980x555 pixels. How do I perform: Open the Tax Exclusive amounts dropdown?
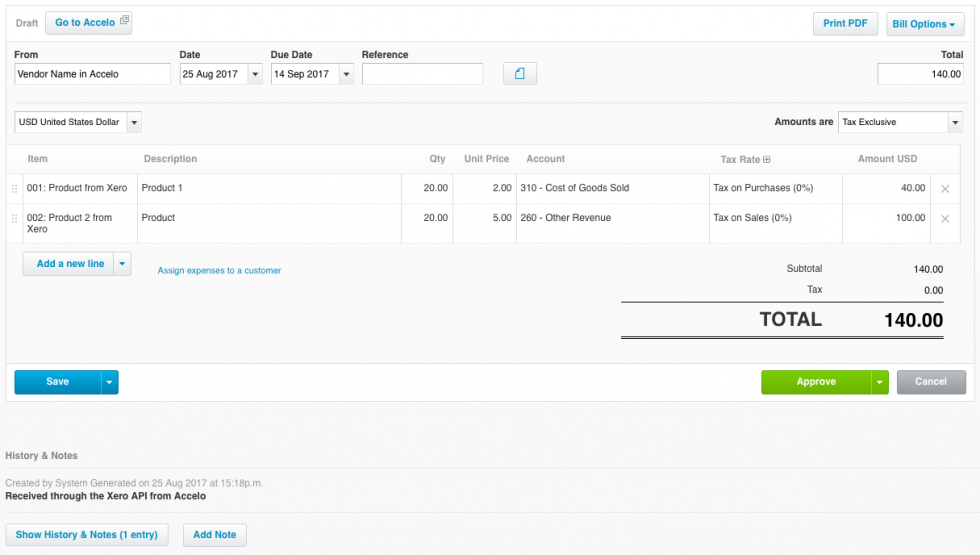tap(954, 122)
